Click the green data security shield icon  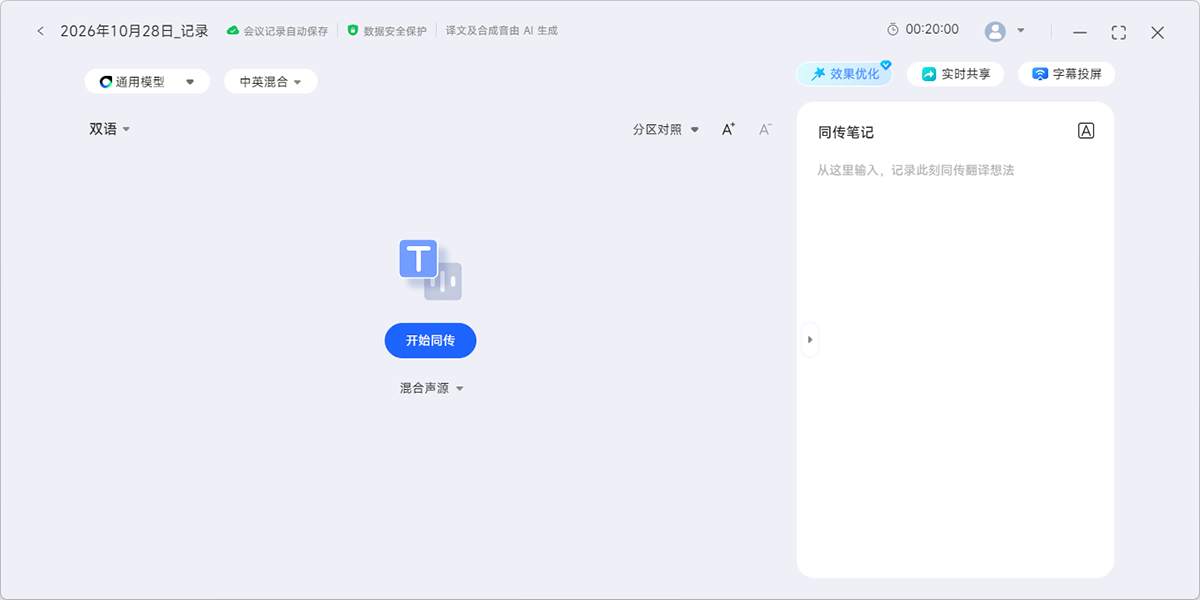point(353,31)
